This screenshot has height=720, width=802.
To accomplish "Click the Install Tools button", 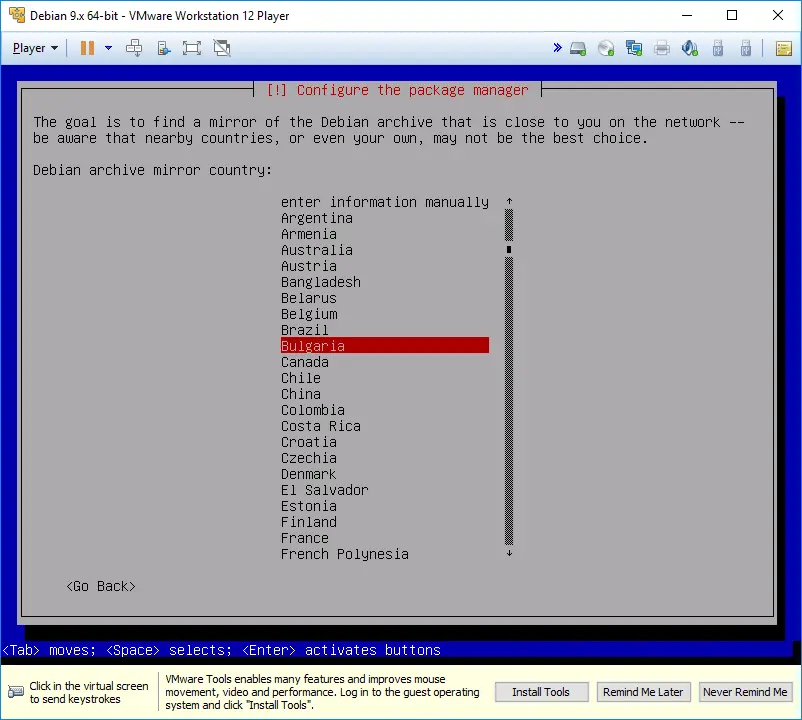I will [541, 692].
